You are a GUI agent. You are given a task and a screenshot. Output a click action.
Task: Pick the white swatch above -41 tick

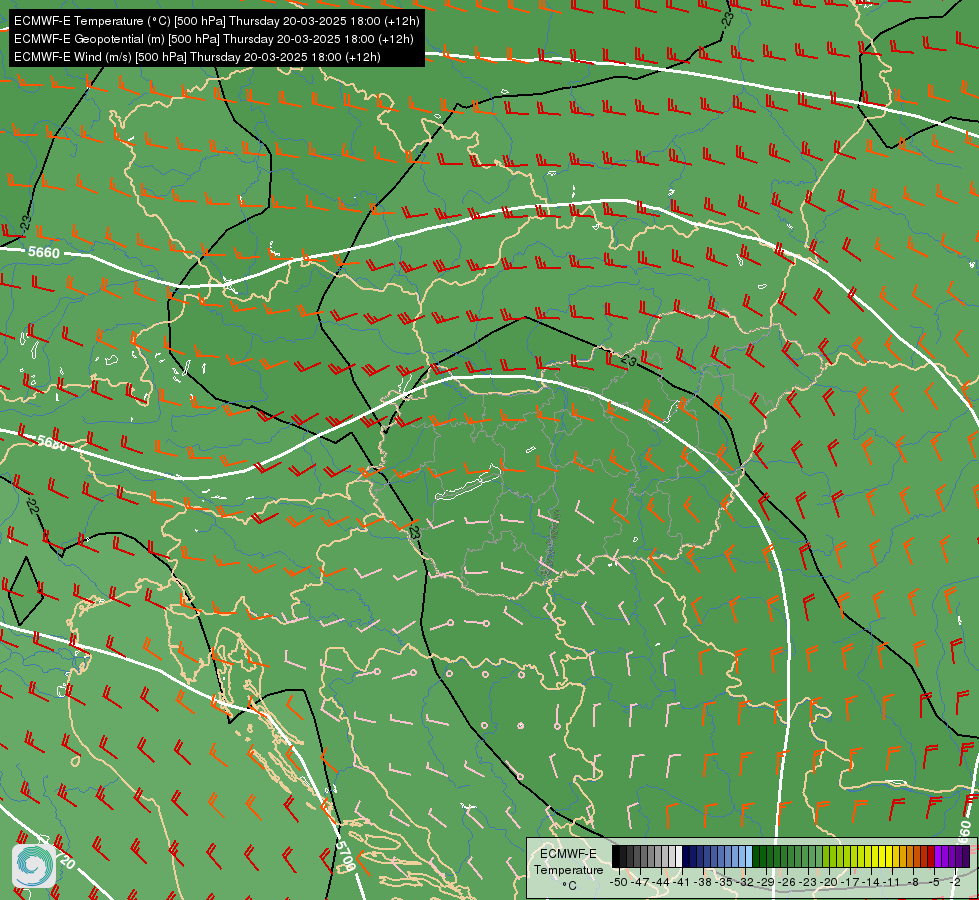679,856
